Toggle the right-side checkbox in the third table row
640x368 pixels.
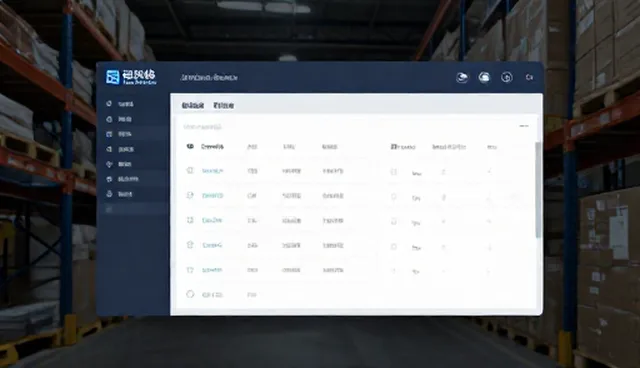[393, 222]
